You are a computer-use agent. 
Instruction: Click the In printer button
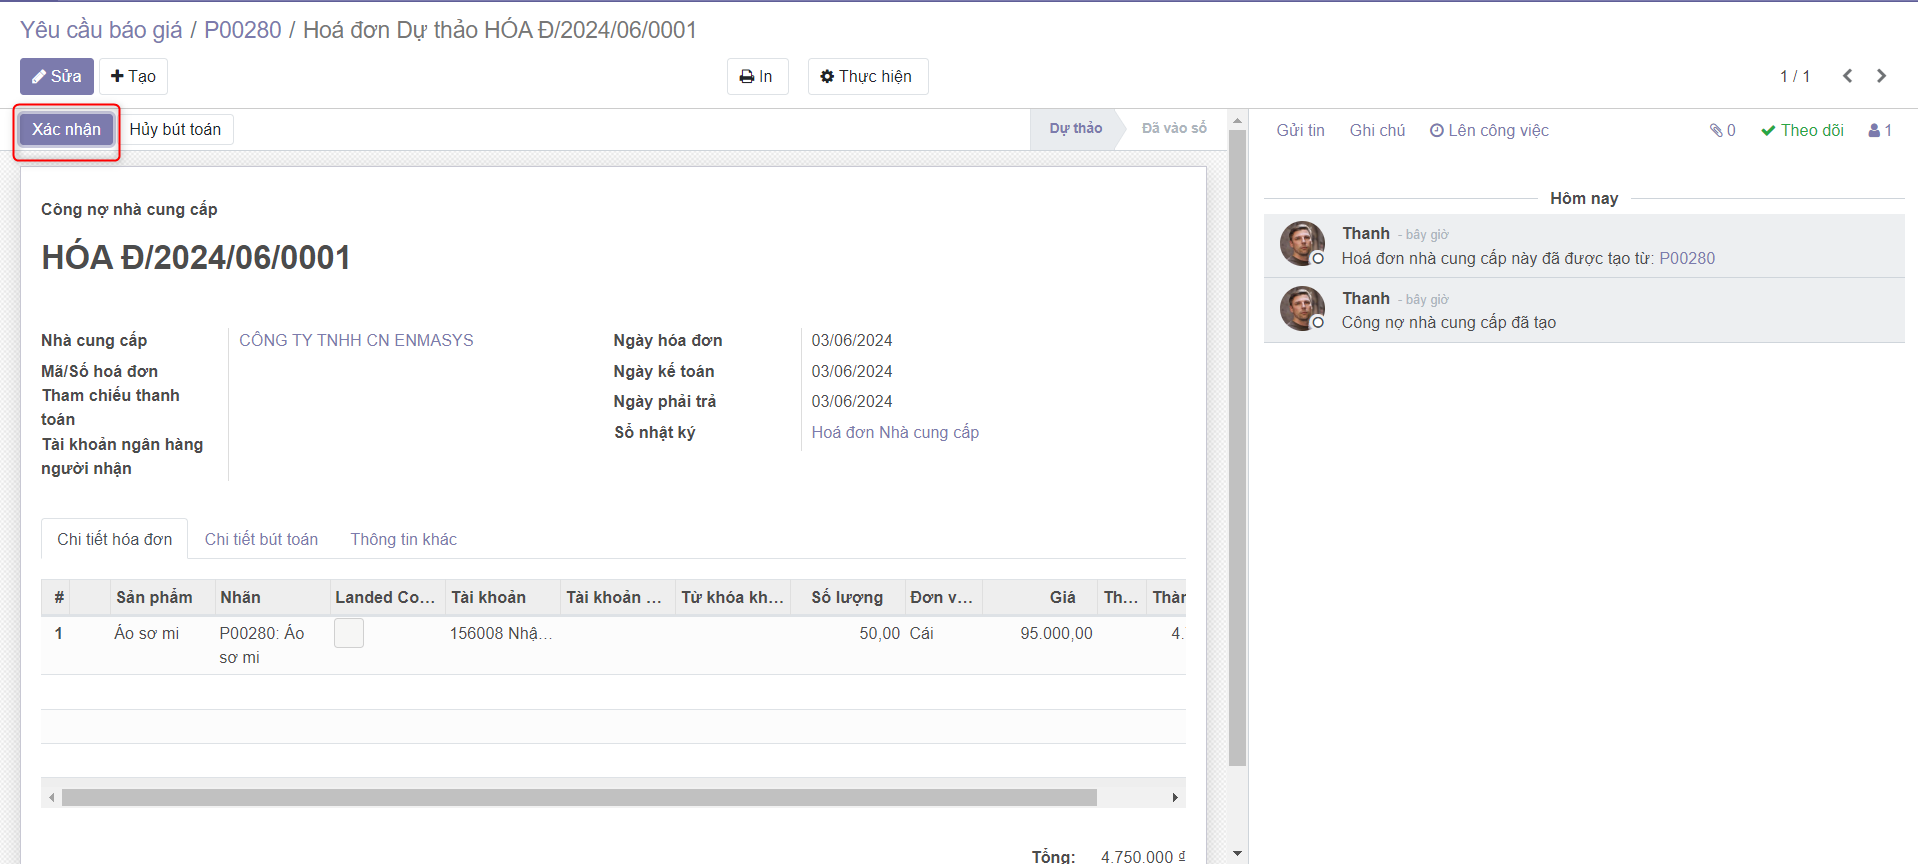(756, 76)
